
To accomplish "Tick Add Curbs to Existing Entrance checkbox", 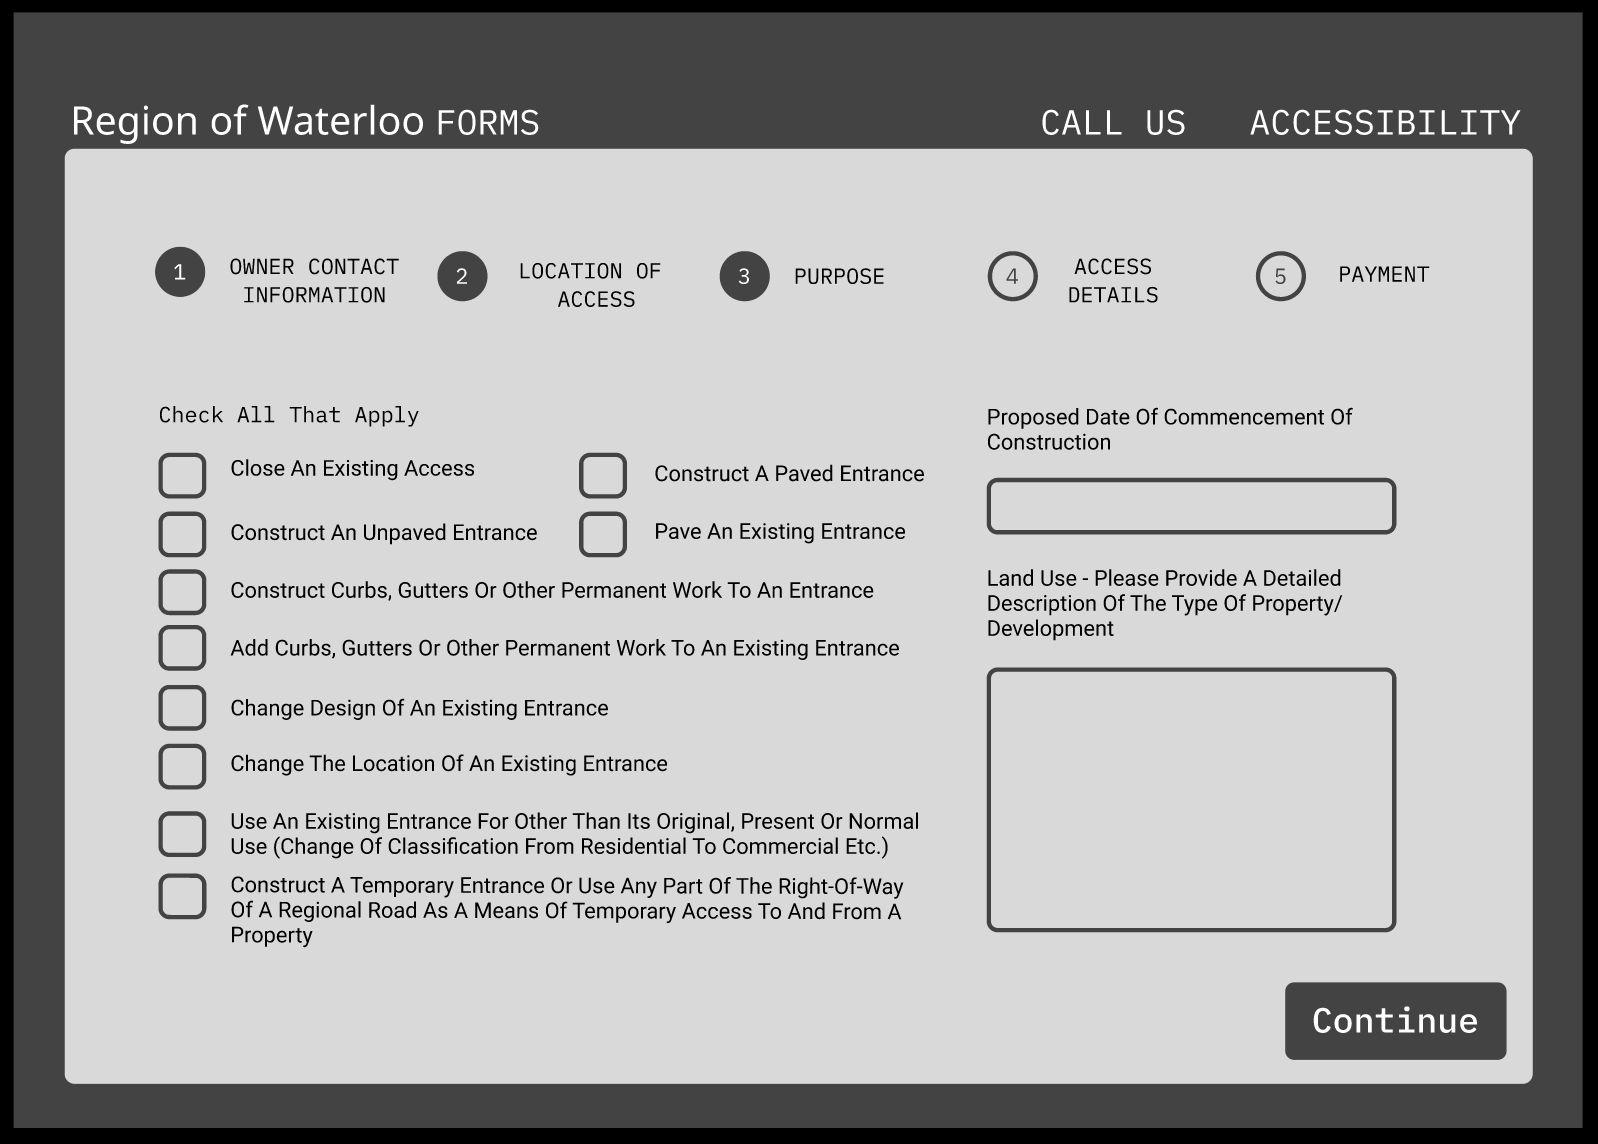I will [182, 648].
